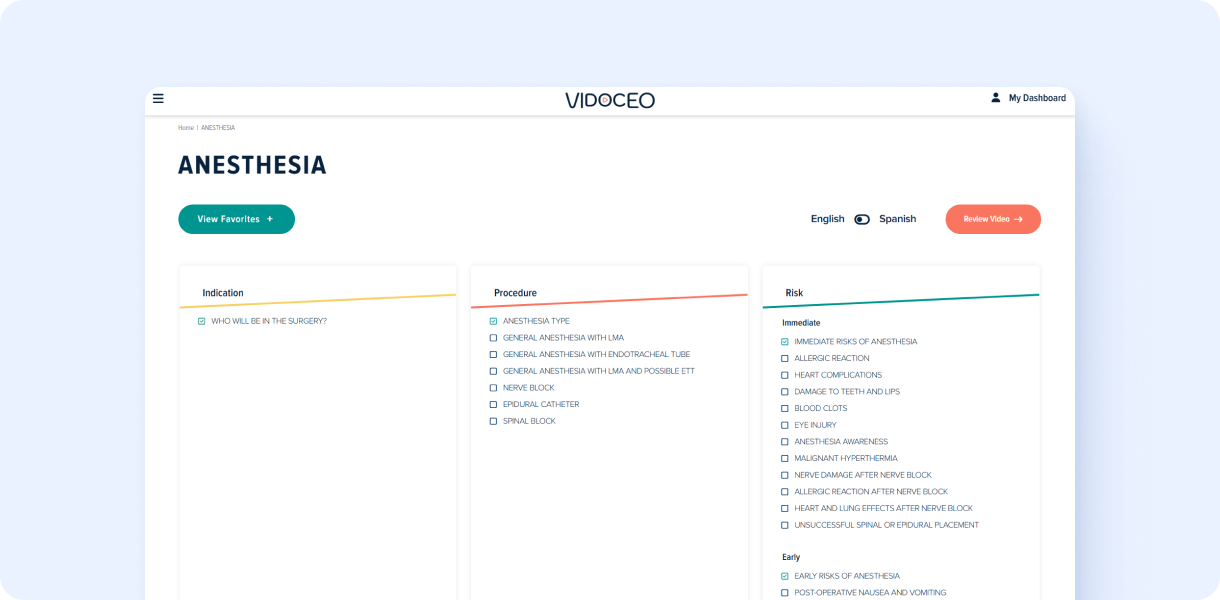
Task: Check Post-Operative Nausea And Vomiting checkbox
Action: (x=785, y=593)
